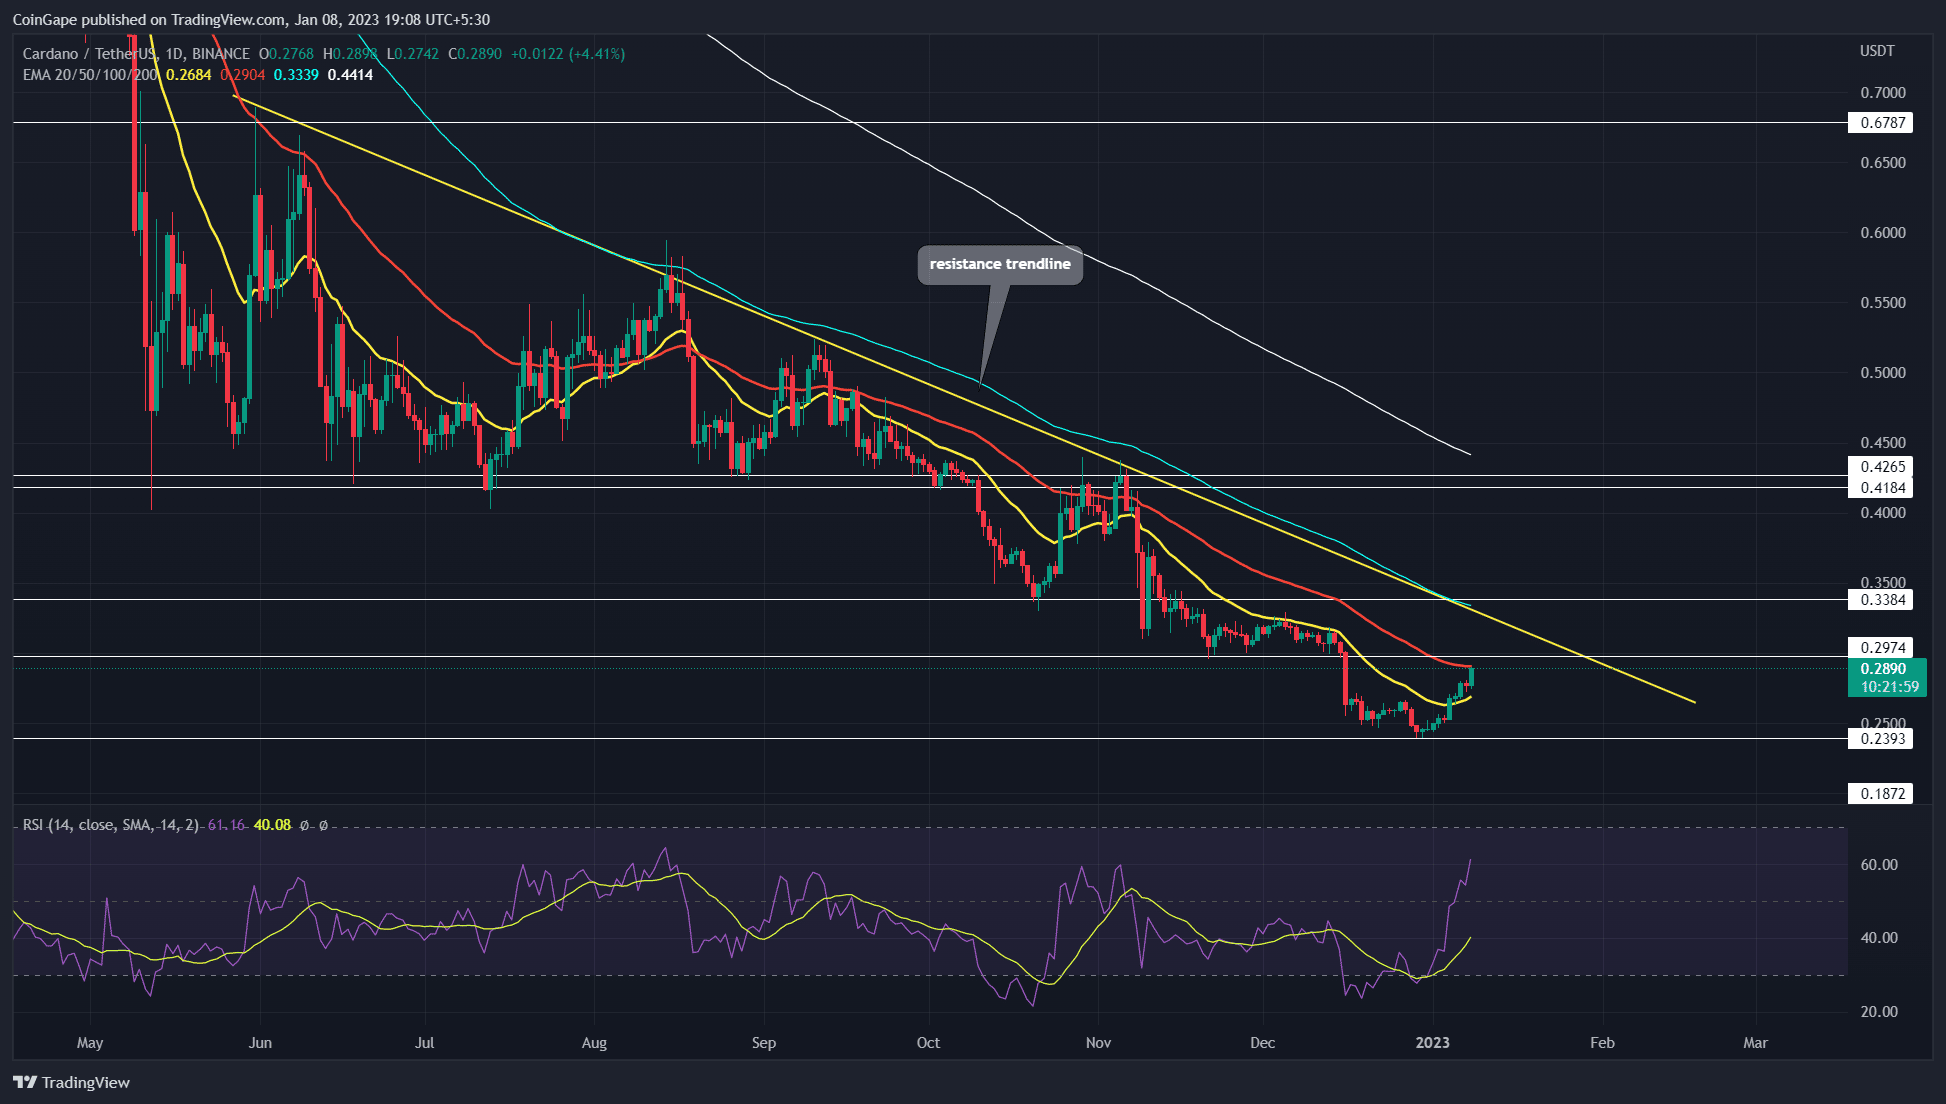Click the 0.4184 price level label
The width and height of the screenshot is (1946, 1104).
pos(1881,488)
